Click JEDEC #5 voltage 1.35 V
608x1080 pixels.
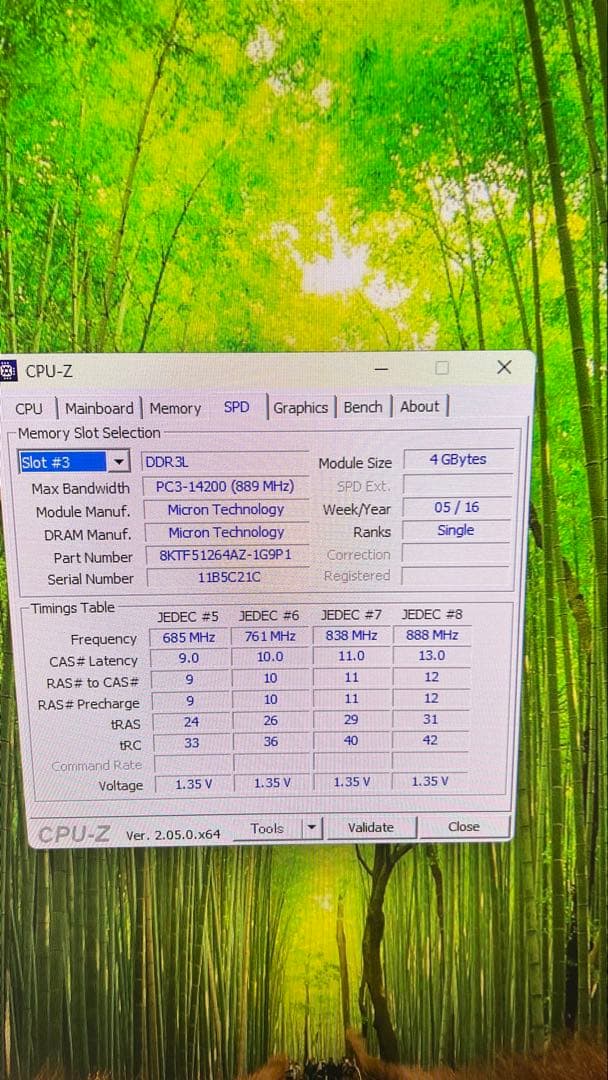coord(193,784)
